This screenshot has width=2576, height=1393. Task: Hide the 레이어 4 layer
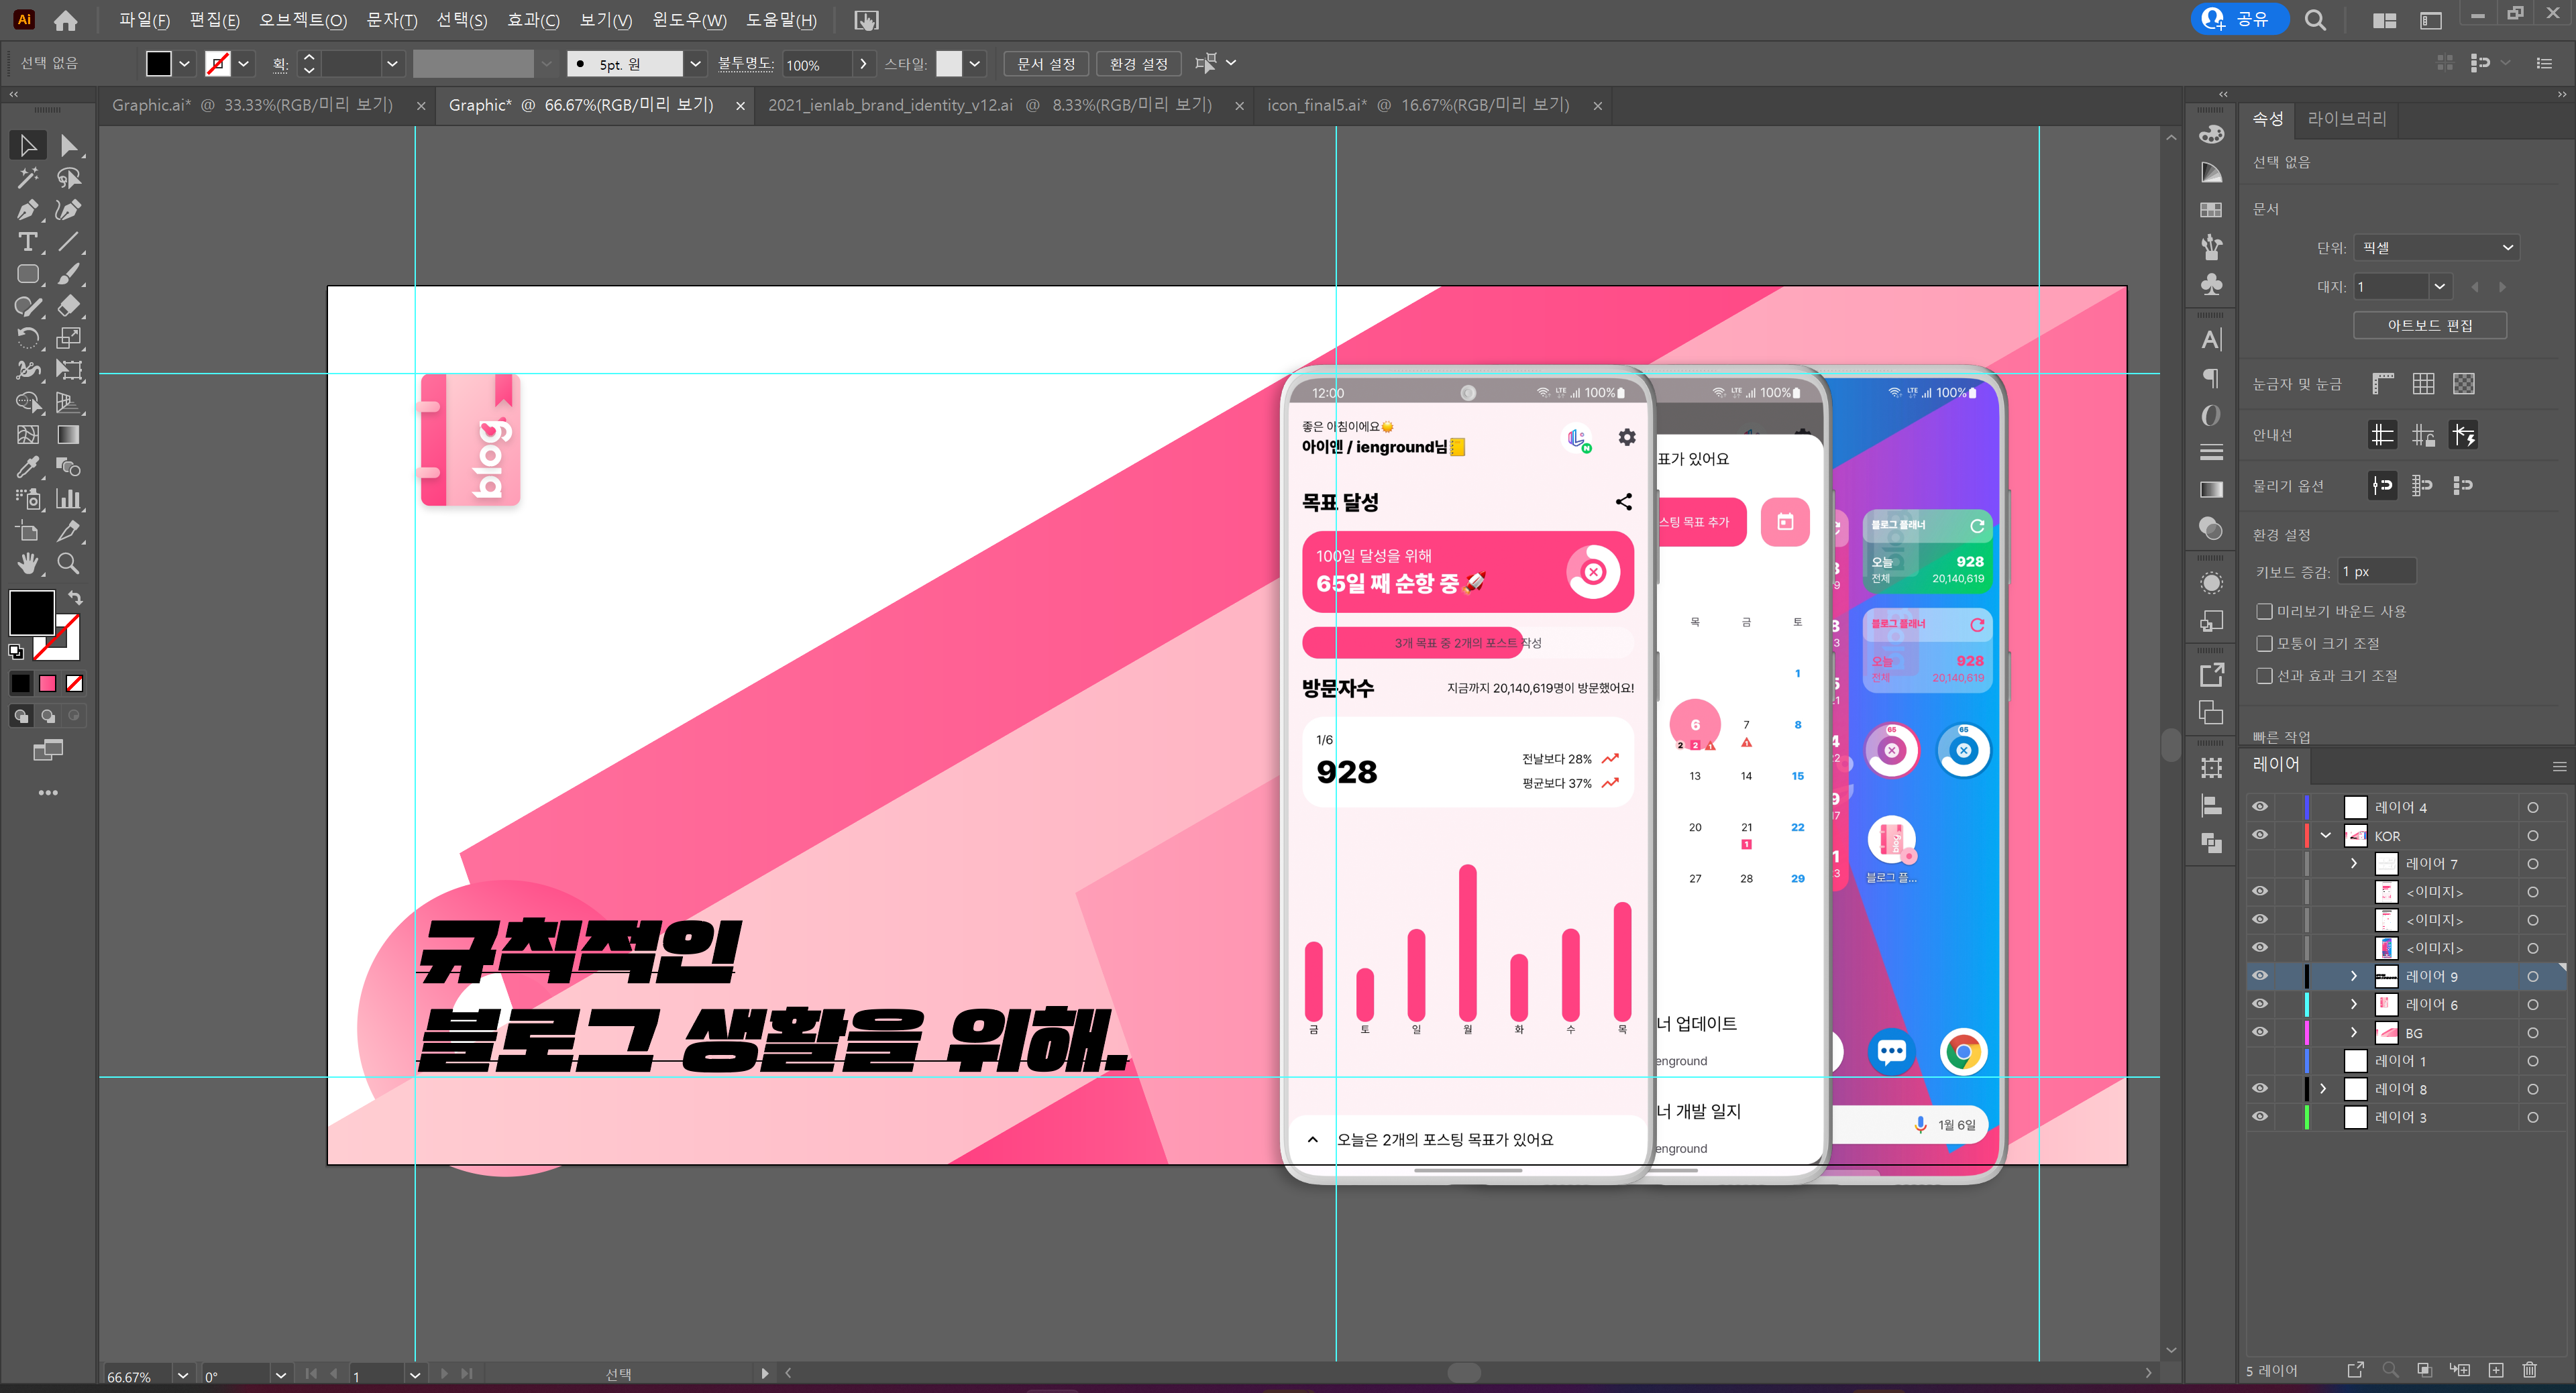point(2260,807)
